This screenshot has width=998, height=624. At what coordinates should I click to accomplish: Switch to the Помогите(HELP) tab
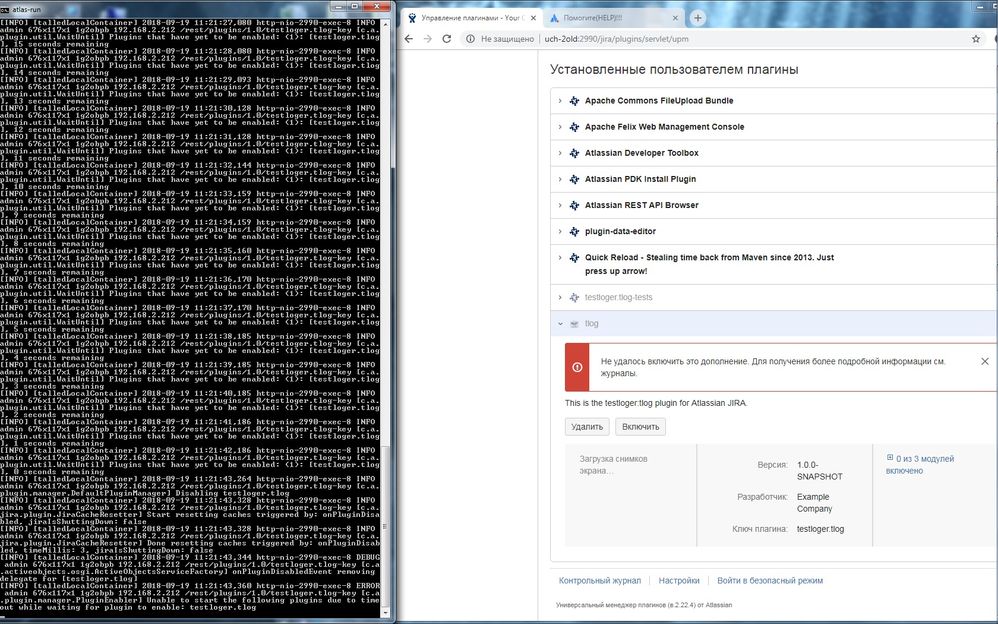click(614, 18)
